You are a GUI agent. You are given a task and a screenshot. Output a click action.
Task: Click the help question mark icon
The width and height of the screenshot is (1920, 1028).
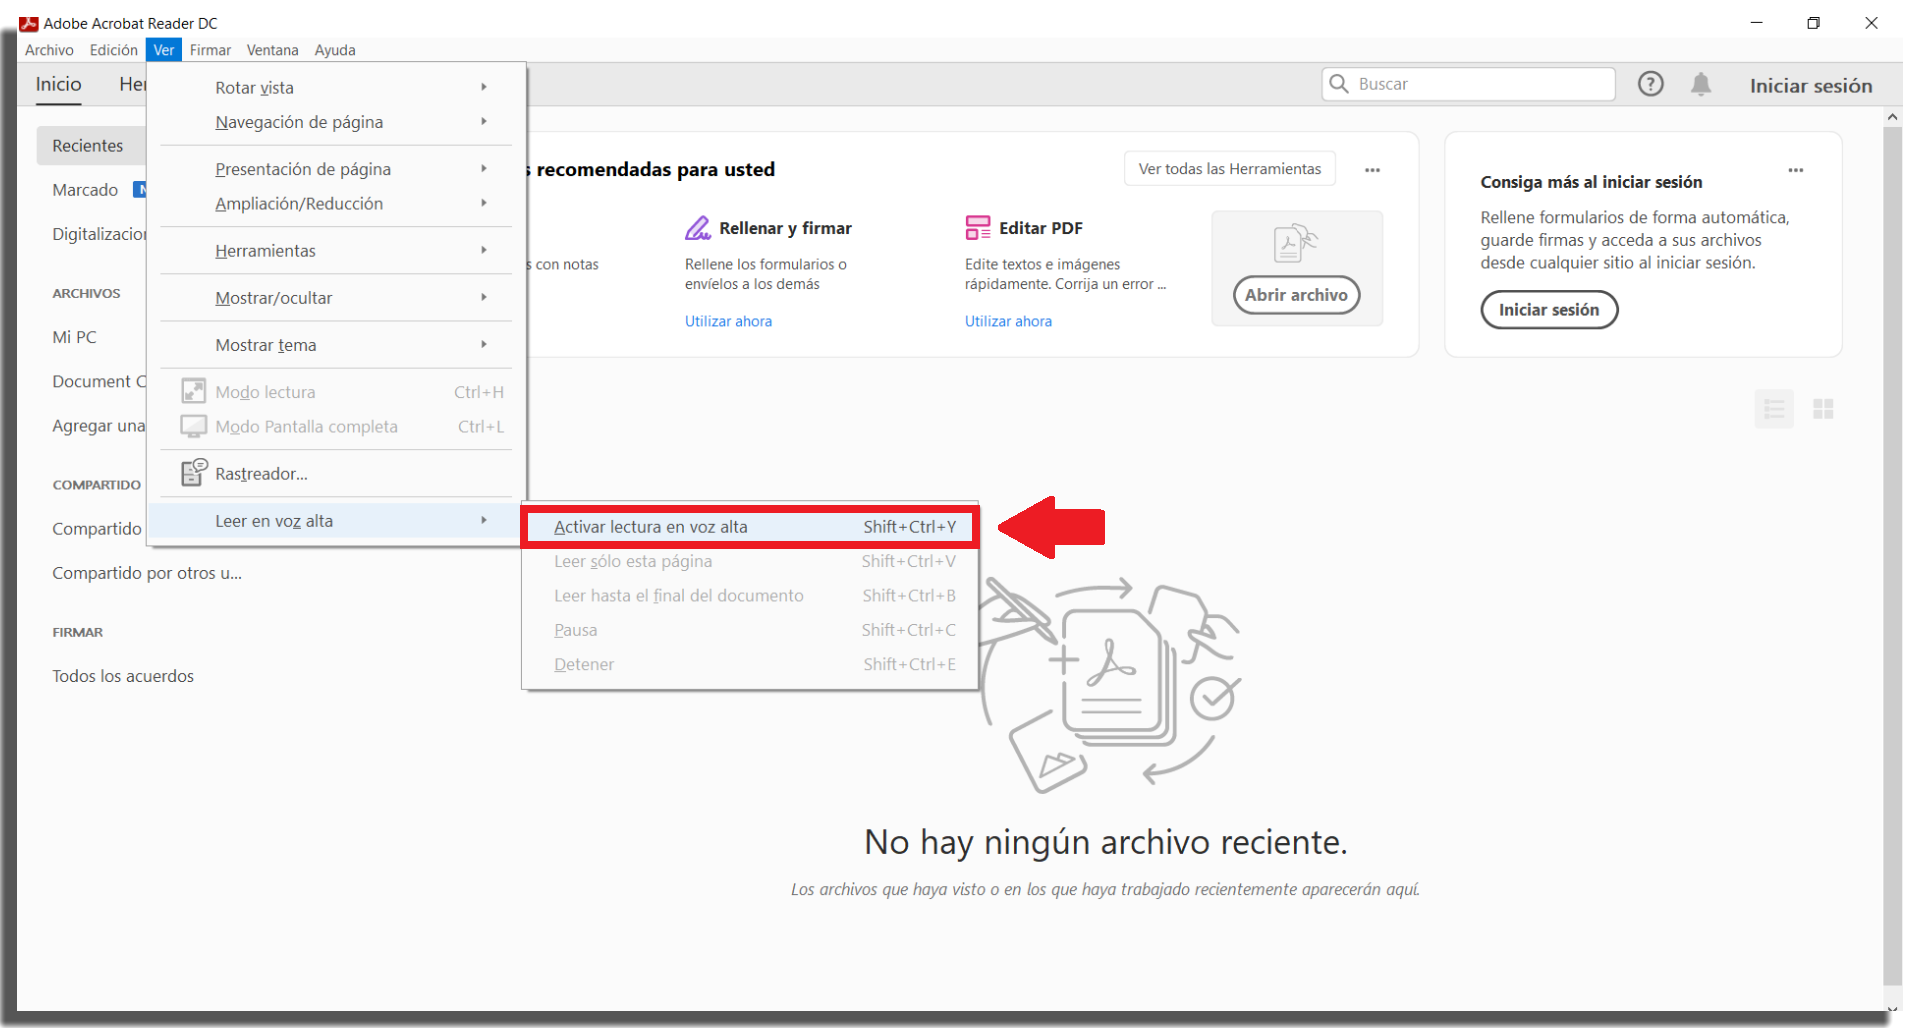pyautogui.click(x=1650, y=84)
